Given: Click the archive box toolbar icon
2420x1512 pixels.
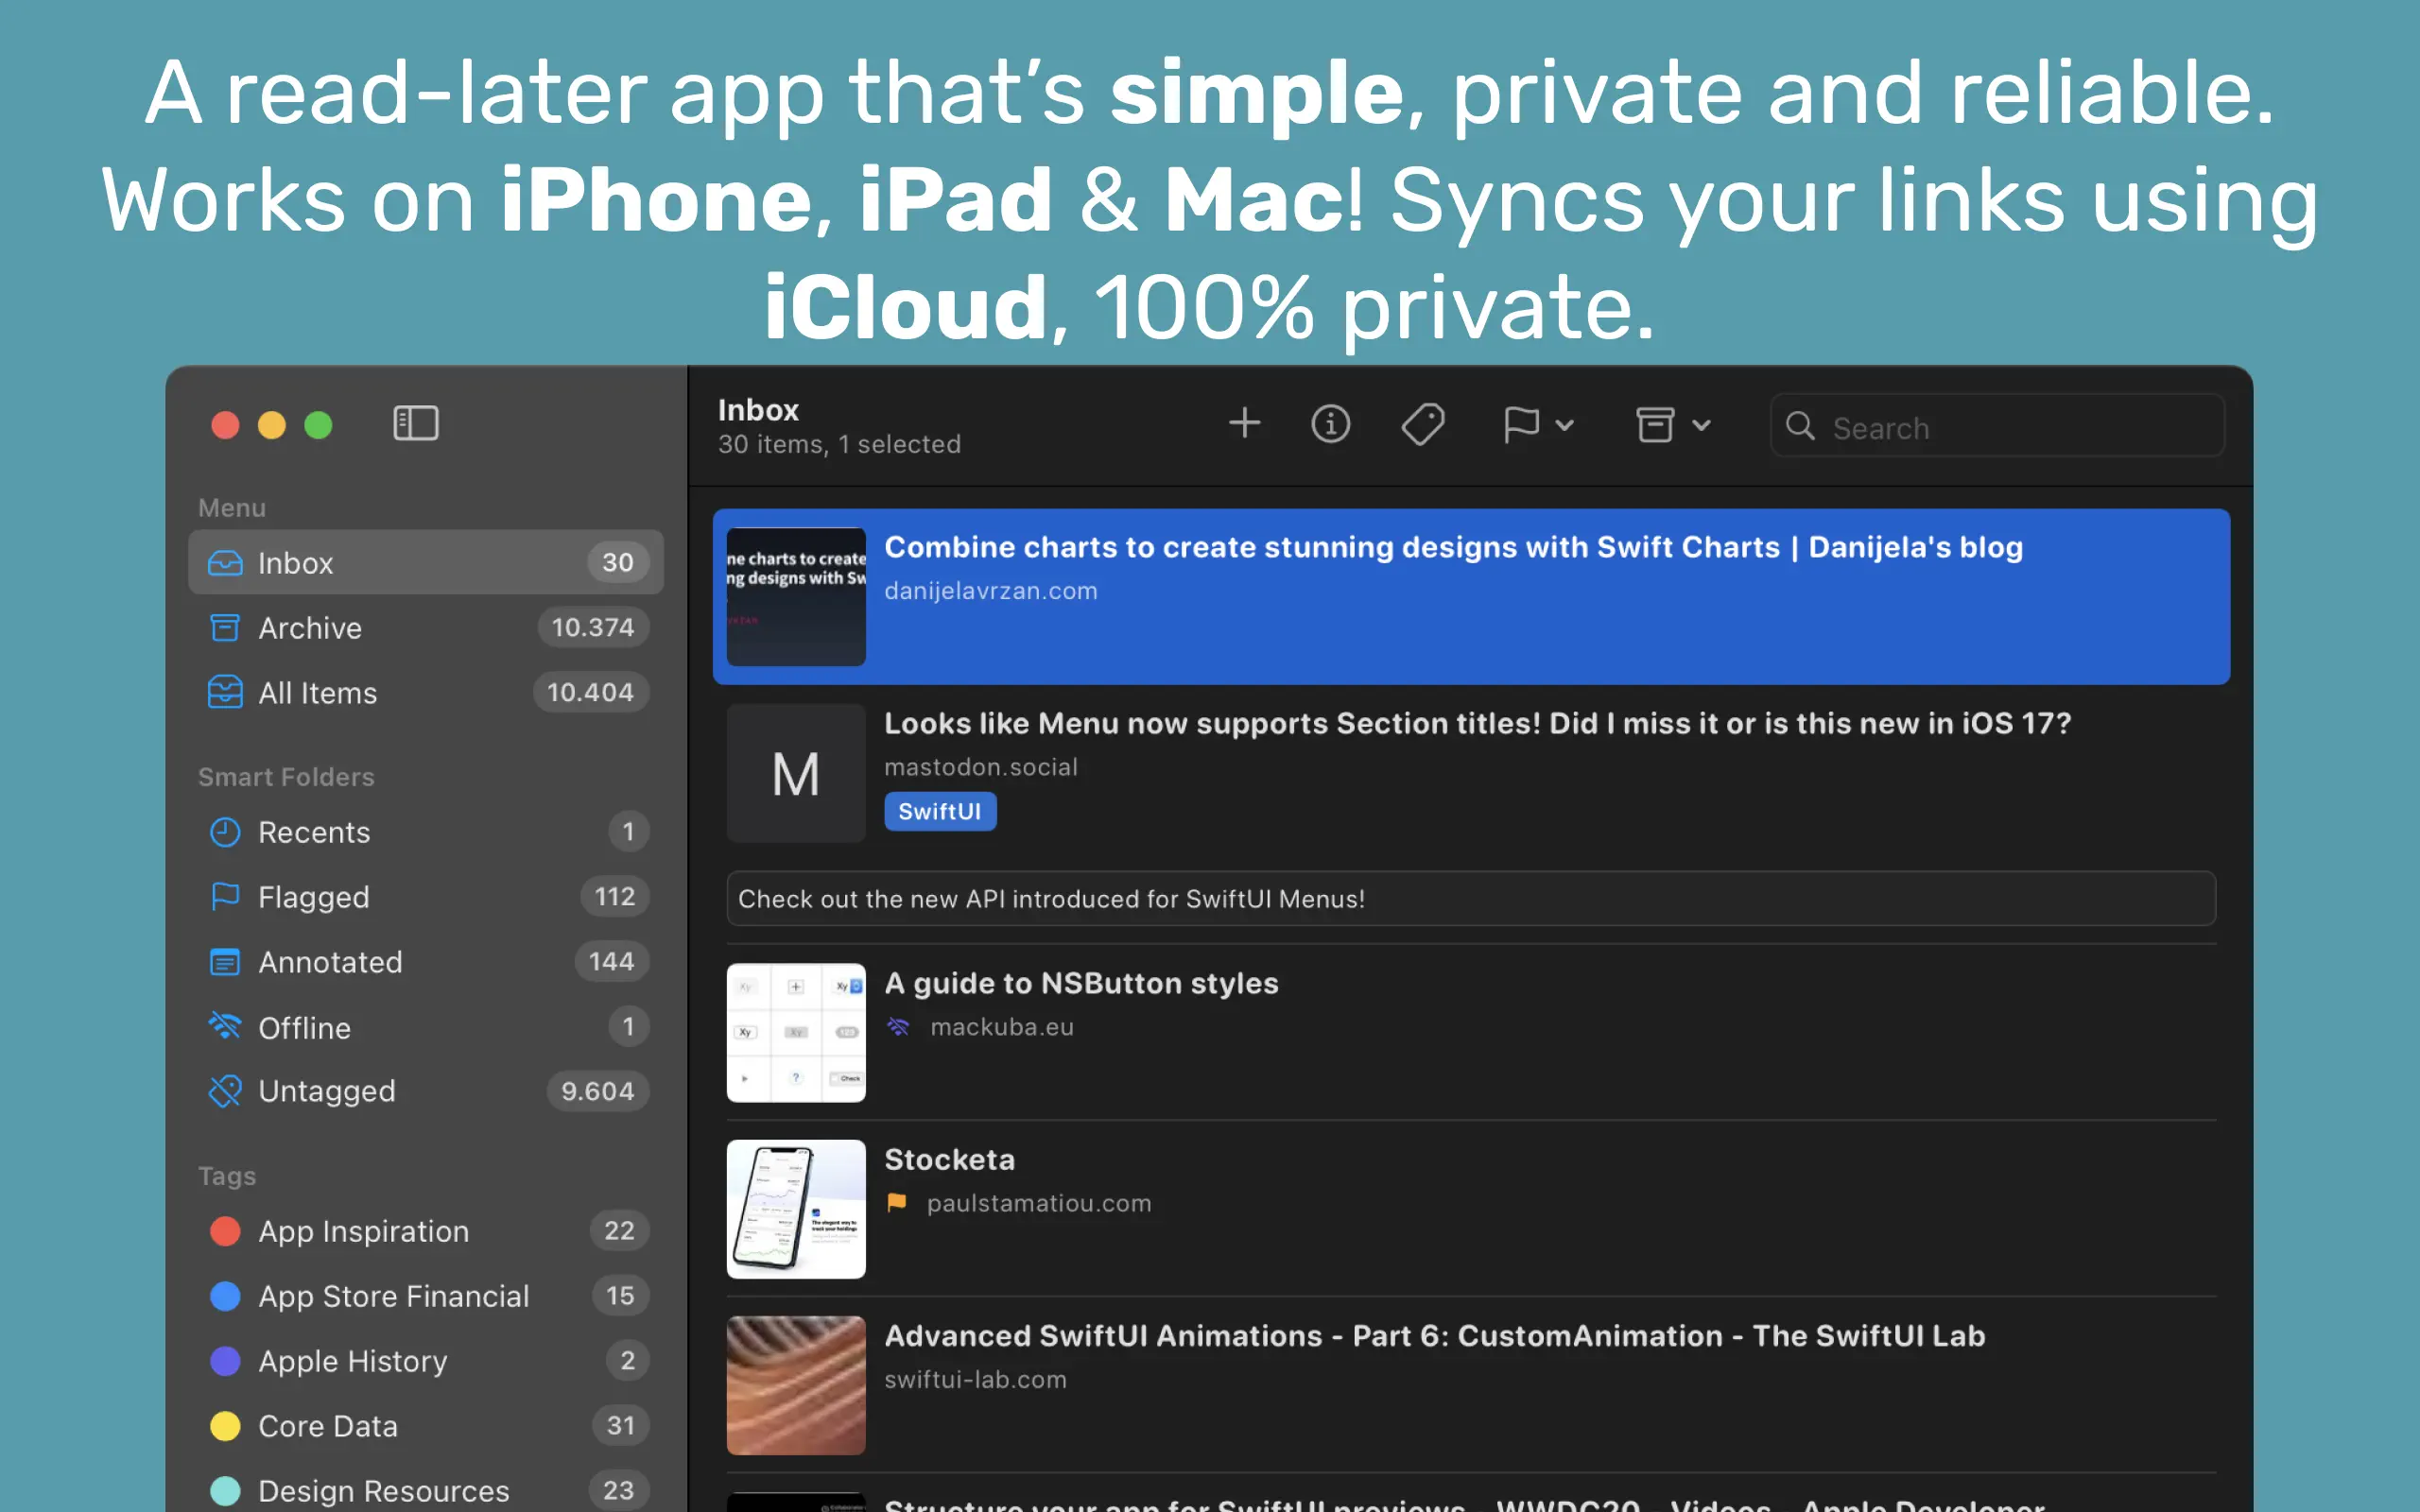Looking at the screenshot, I should click(x=1655, y=424).
